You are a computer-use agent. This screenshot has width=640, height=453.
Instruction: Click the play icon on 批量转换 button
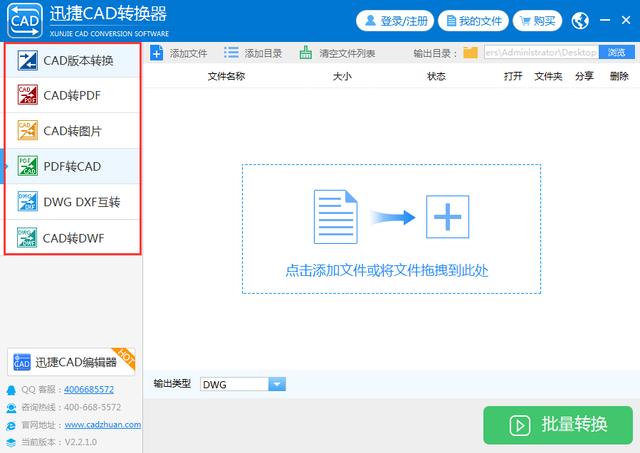pos(520,425)
